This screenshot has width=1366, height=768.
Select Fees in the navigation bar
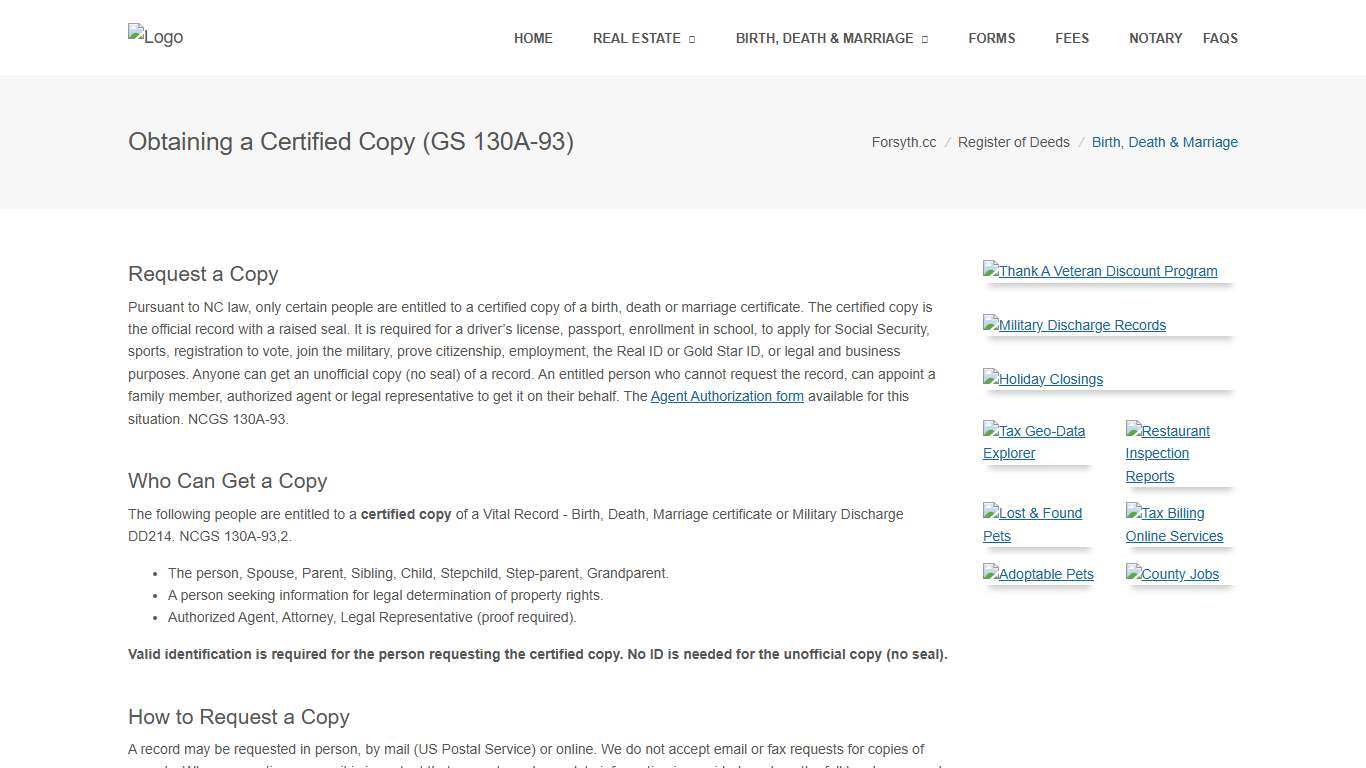(1072, 38)
